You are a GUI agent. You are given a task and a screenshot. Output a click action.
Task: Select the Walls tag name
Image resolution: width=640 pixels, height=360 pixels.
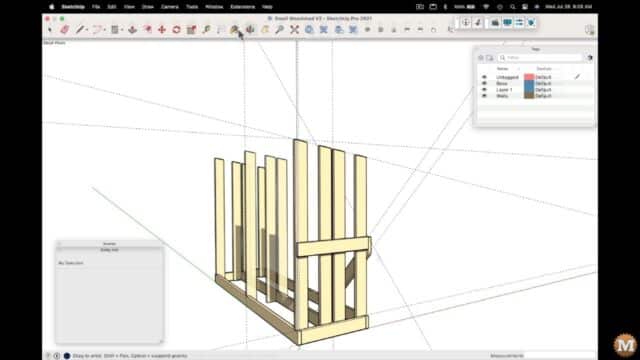pyautogui.click(x=502, y=96)
